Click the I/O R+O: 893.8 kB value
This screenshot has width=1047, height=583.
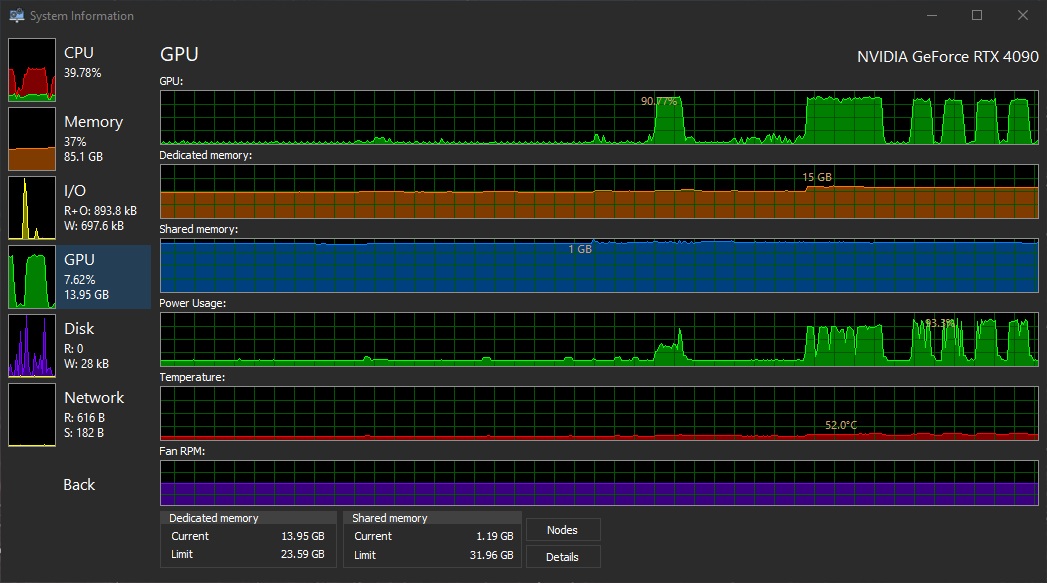click(x=100, y=210)
